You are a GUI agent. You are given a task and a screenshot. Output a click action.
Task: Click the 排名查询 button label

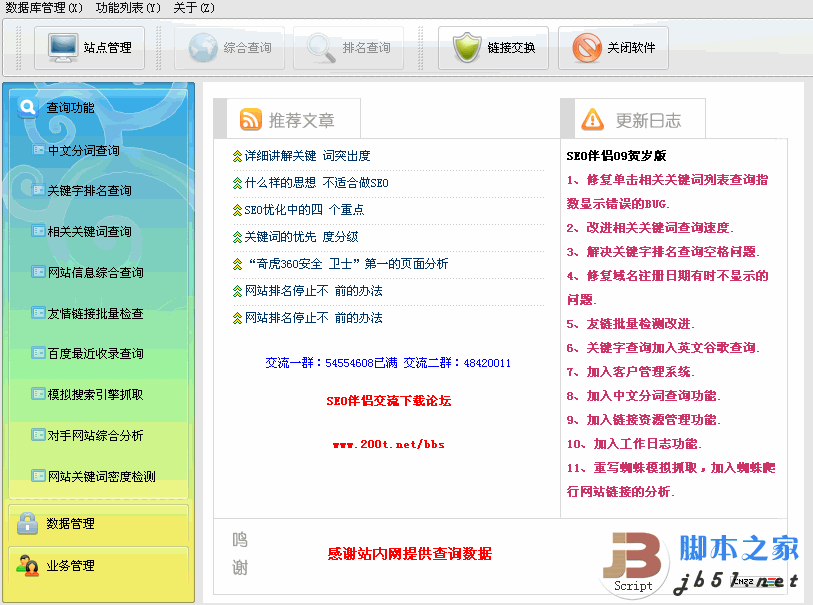(367, 48)
